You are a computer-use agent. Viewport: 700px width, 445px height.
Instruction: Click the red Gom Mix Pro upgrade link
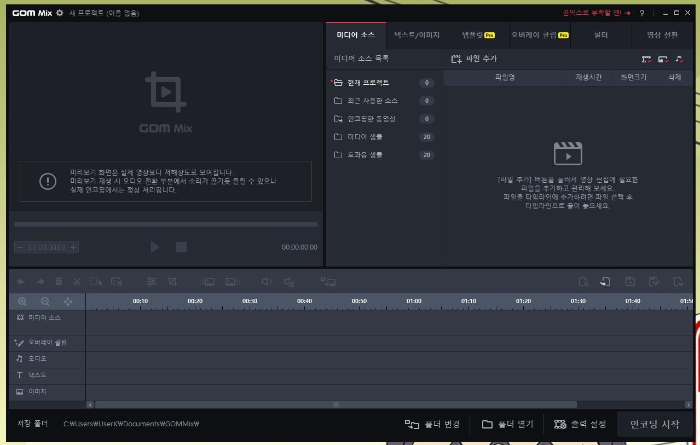click(x=596, y=13)
